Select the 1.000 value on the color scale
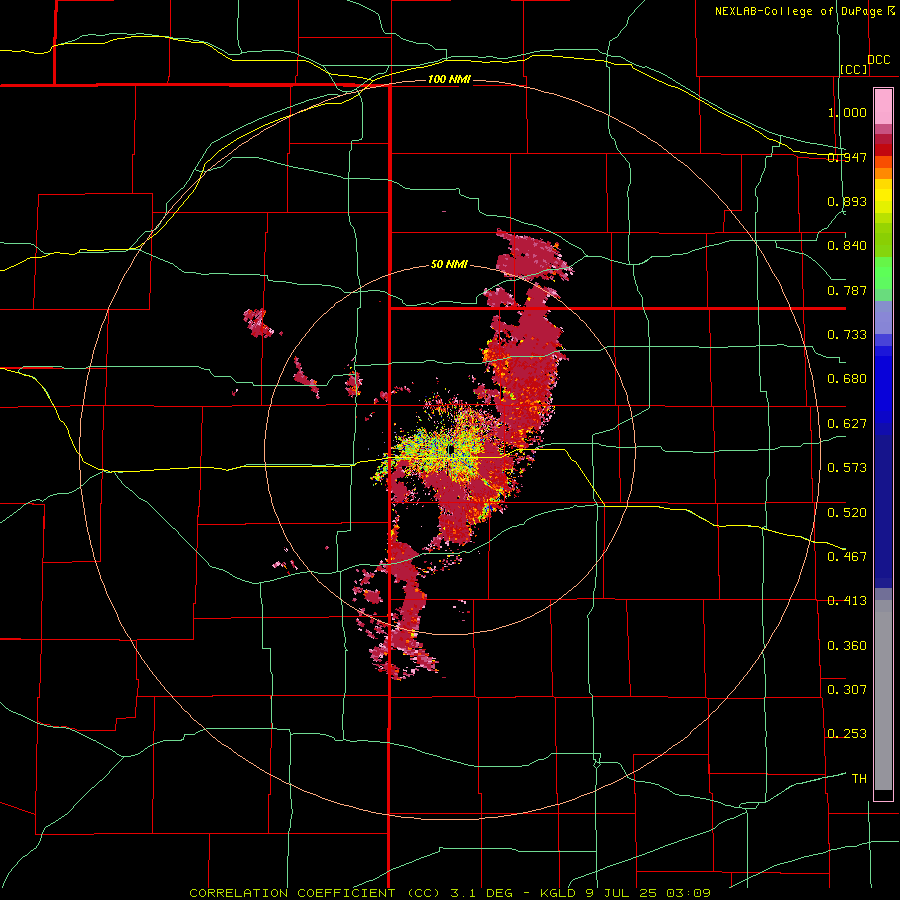This screenshot has height=900, width=900. click(847, 112)
